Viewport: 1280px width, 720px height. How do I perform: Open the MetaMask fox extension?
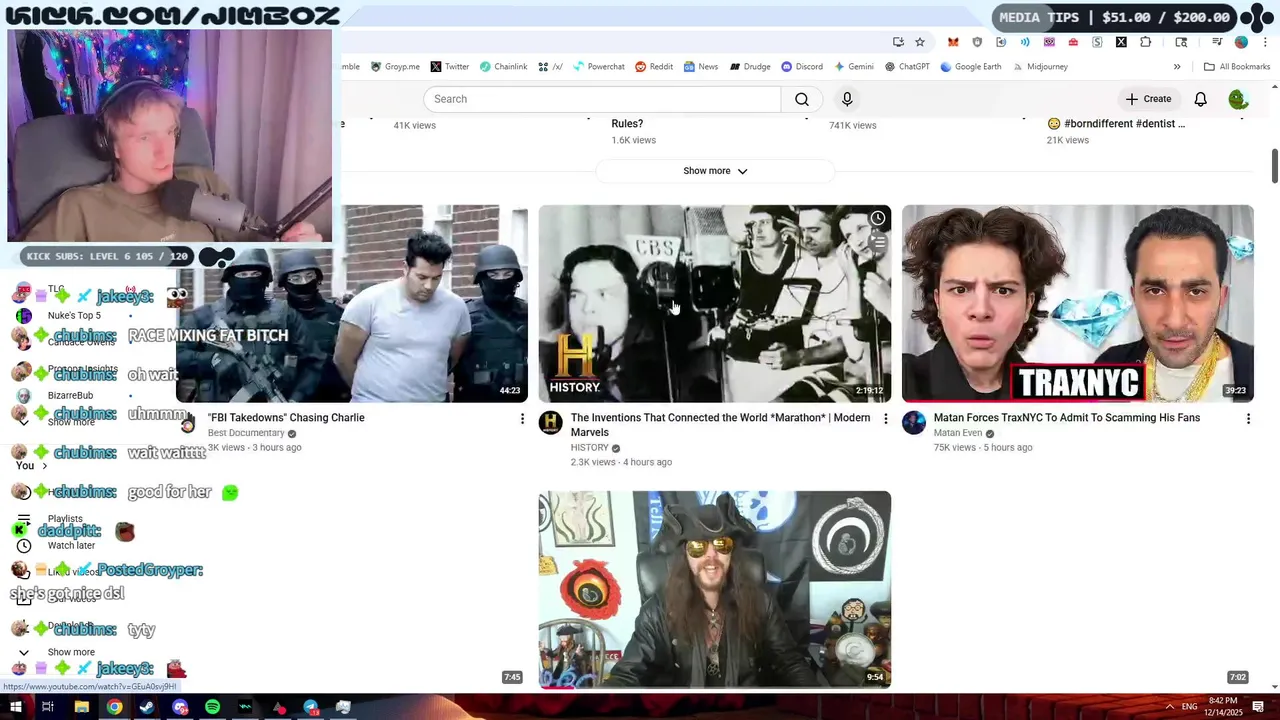click(x=953, y=42)
